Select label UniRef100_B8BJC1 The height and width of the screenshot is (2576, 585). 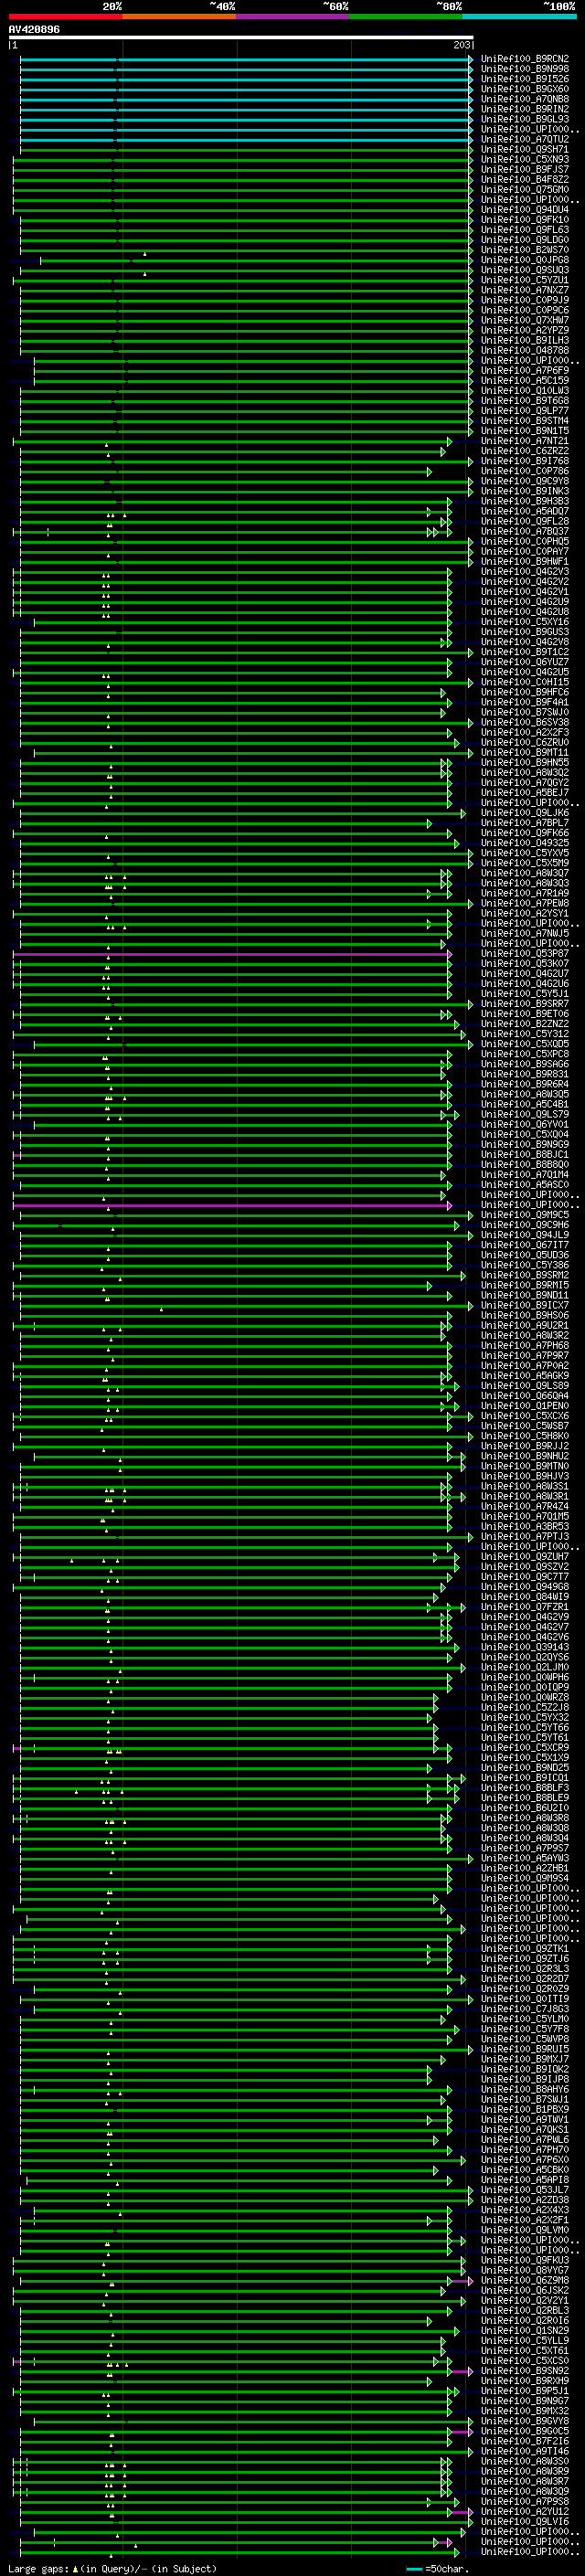point(525,1155)
